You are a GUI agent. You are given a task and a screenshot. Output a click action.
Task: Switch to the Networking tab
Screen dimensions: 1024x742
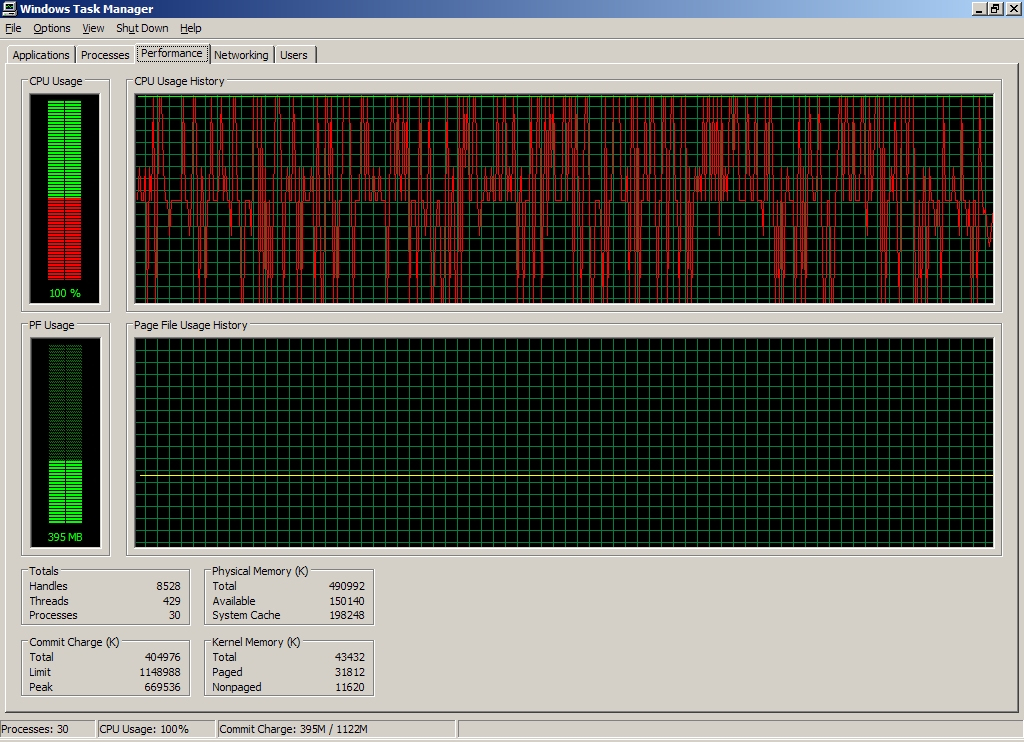tap(241, 55)
